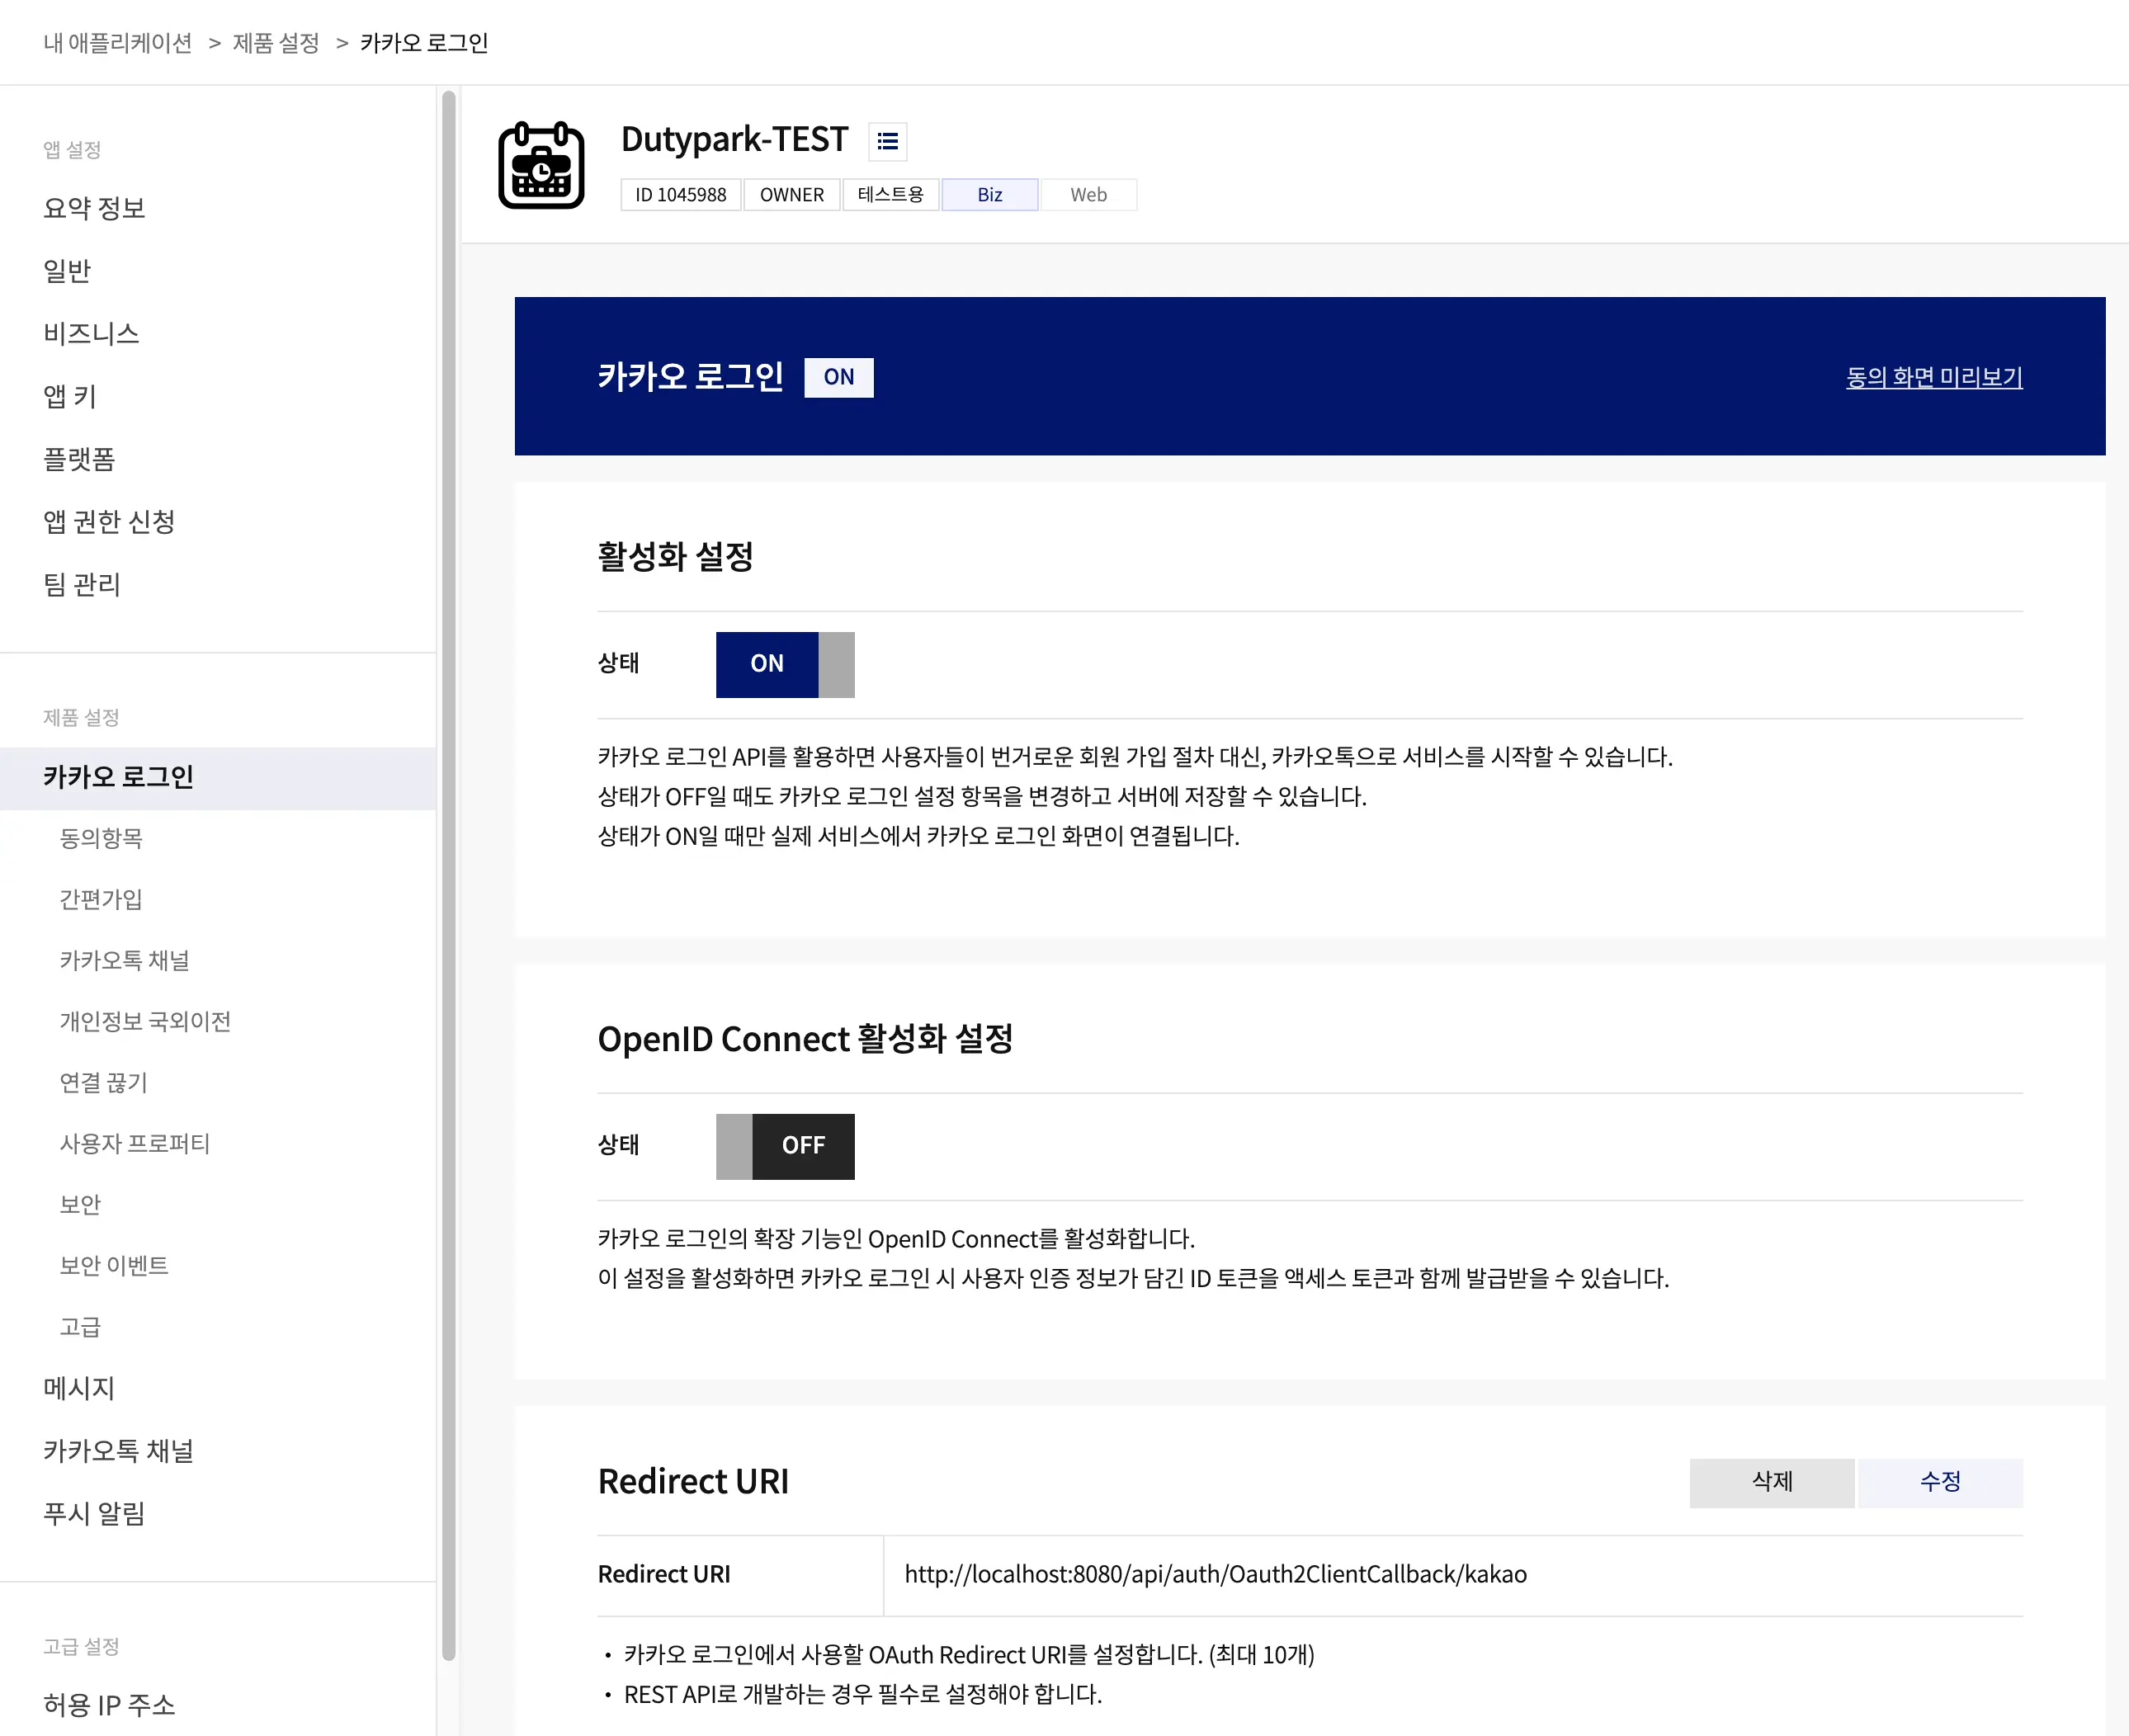Go to 카카오톡 채널 submenu under Kakao Login

(124, 960)
